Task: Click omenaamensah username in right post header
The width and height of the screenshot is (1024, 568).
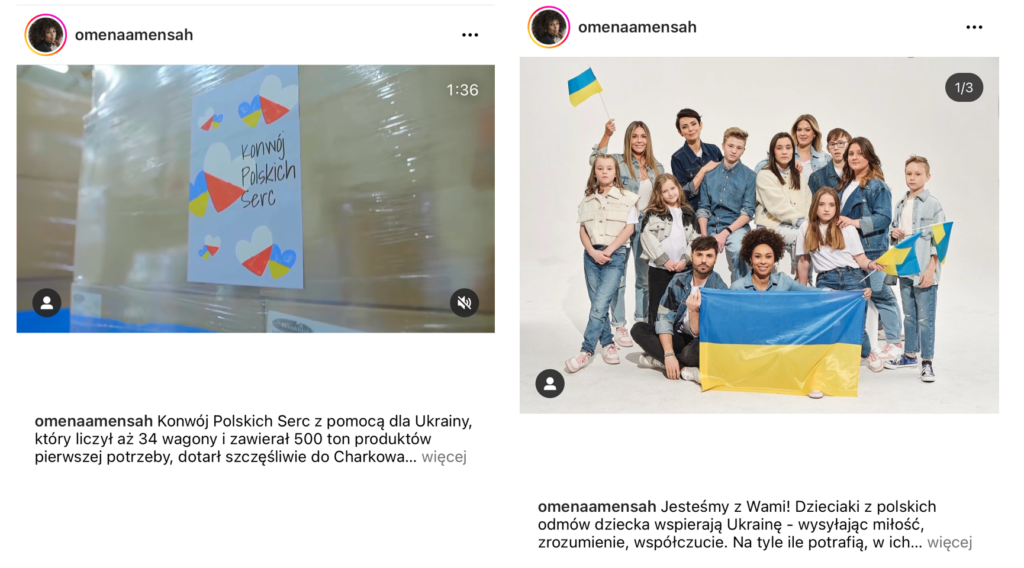Action: tap(637, 27)
